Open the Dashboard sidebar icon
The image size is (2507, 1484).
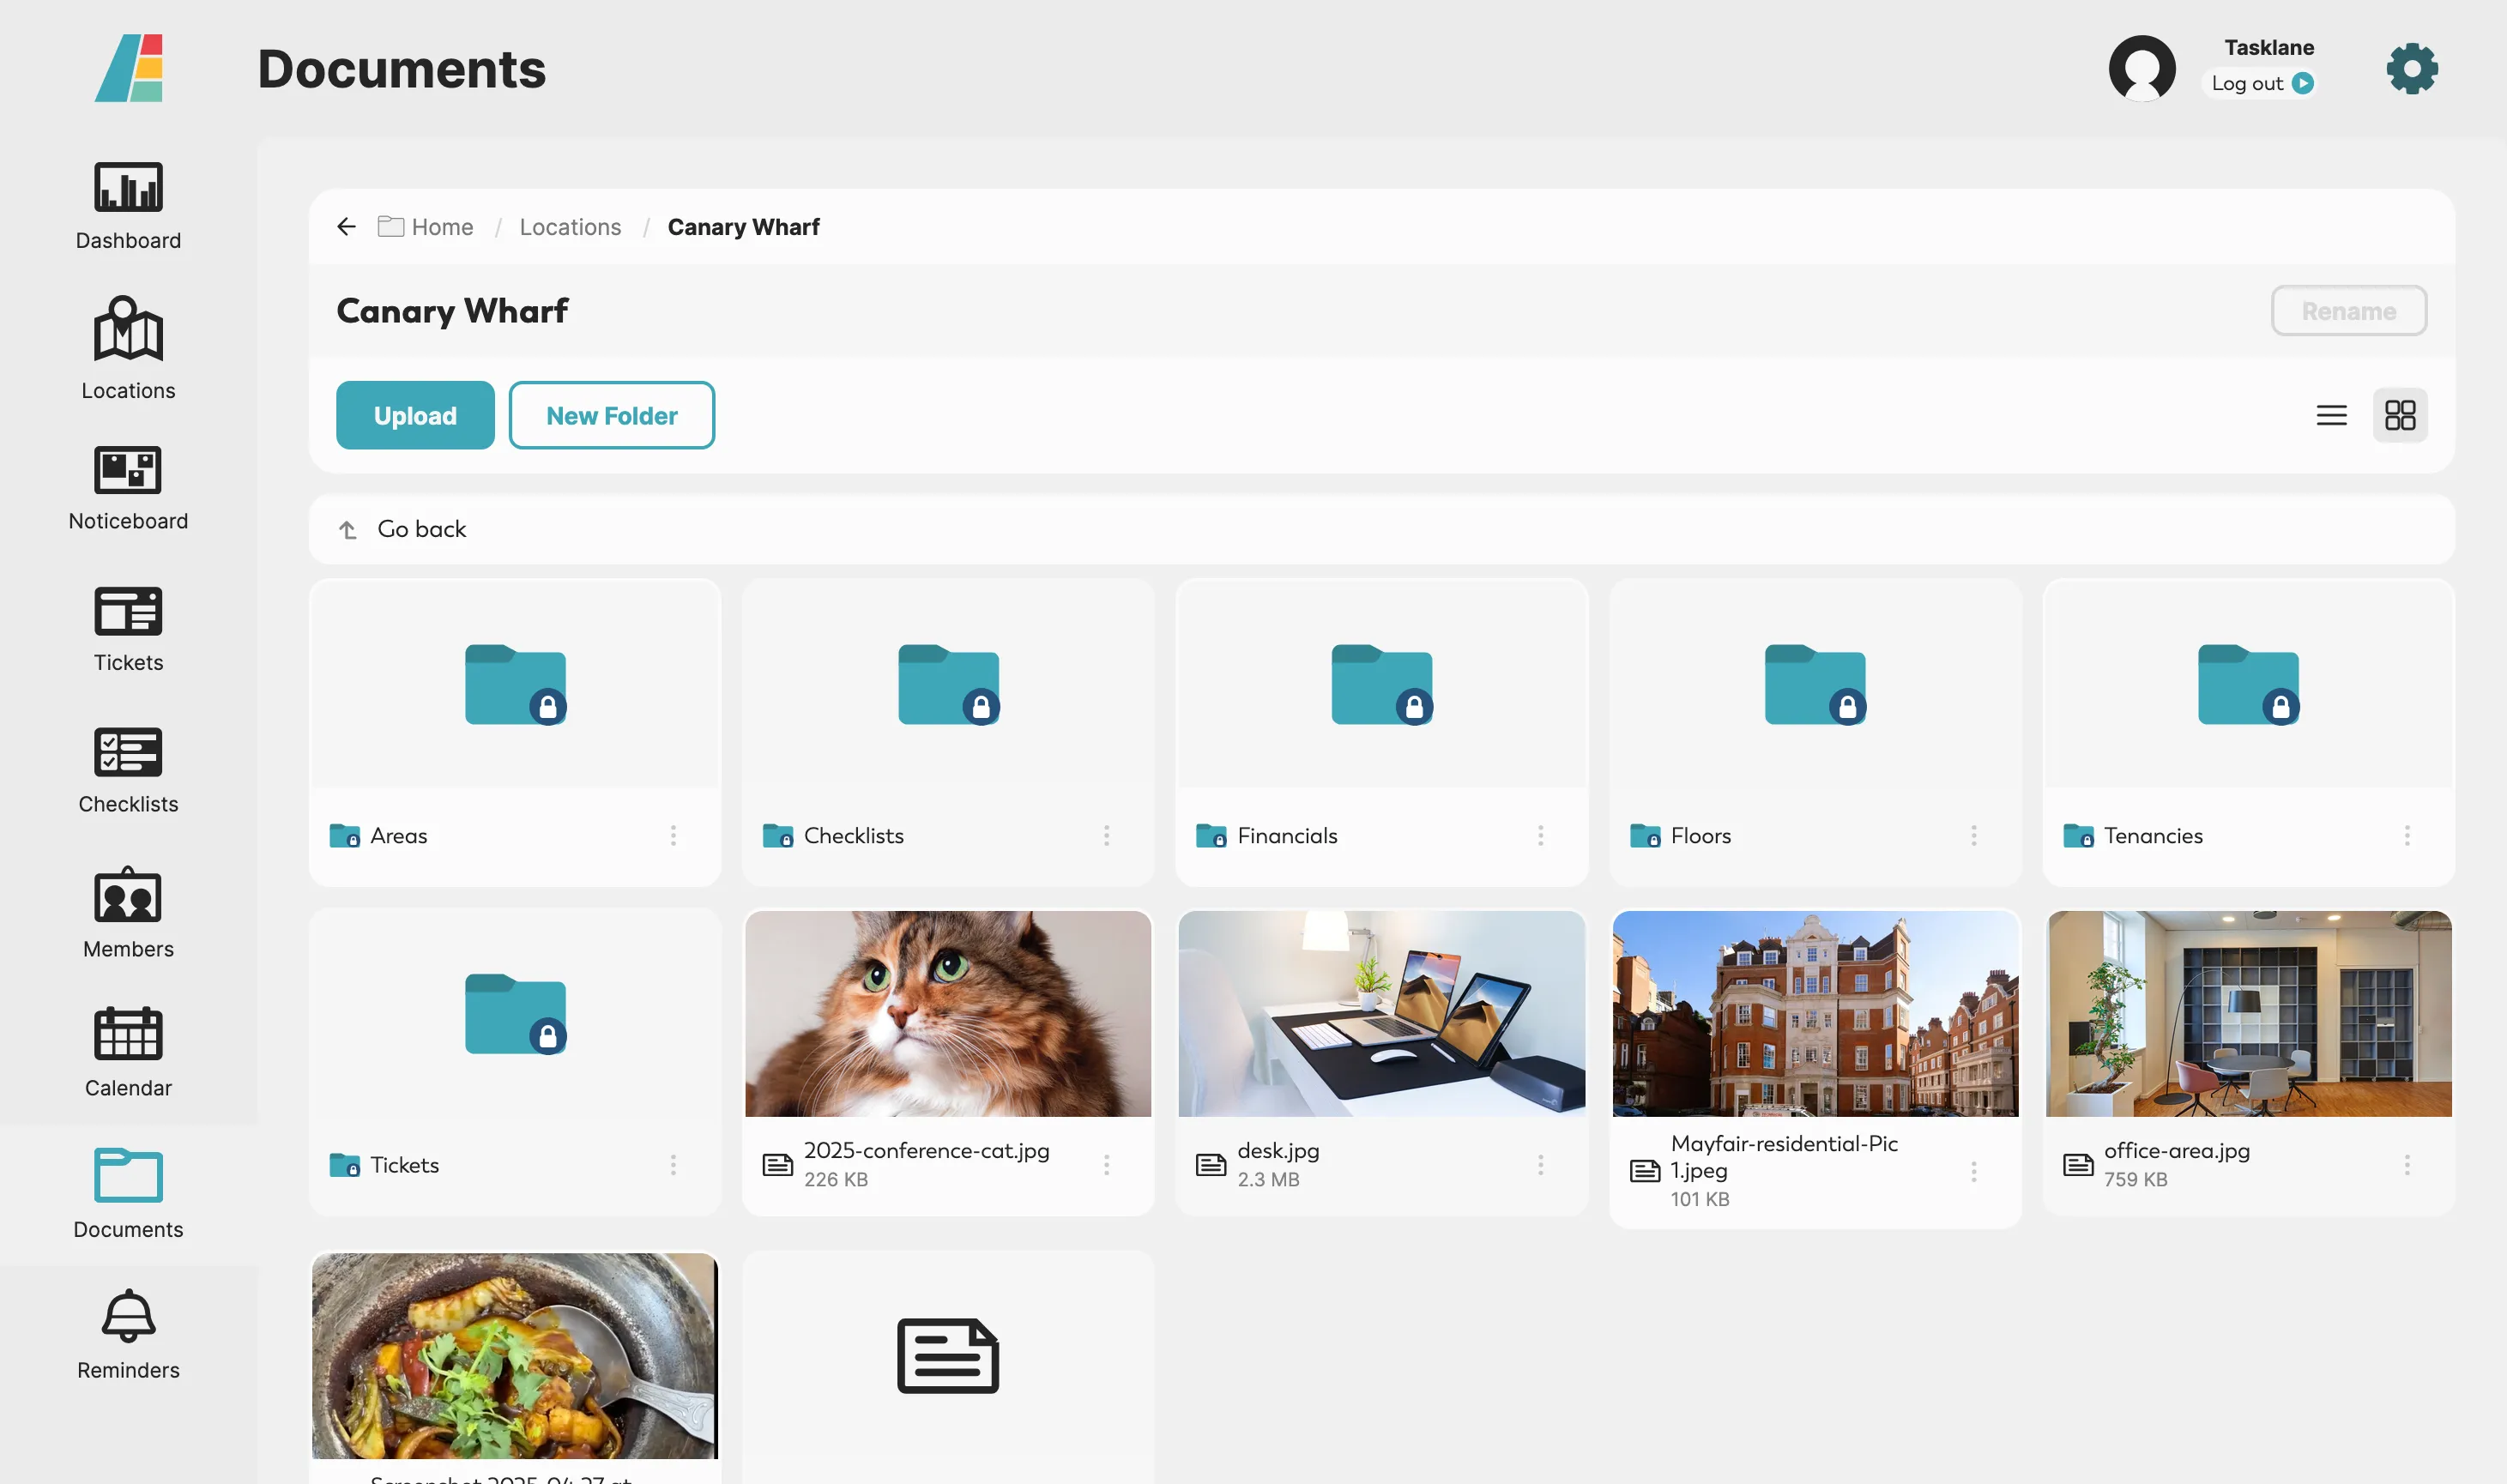coord(128,206)
